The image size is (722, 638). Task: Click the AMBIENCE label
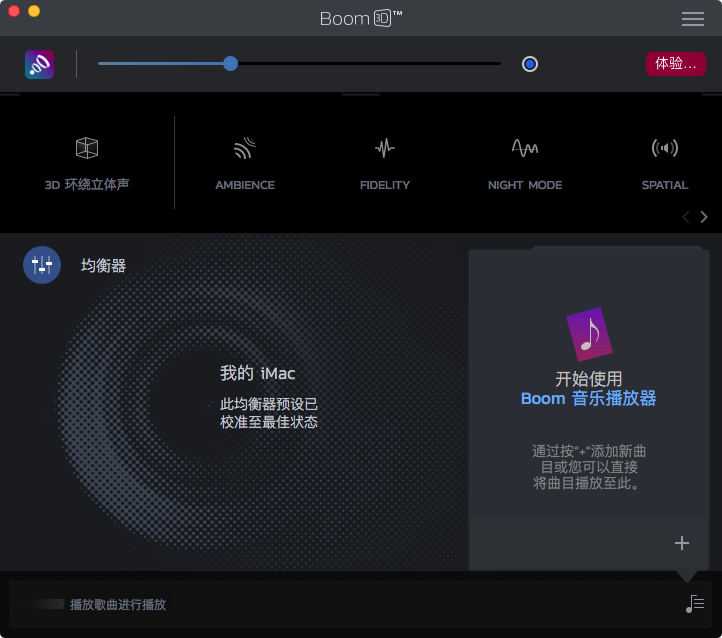tap(245, 185)
